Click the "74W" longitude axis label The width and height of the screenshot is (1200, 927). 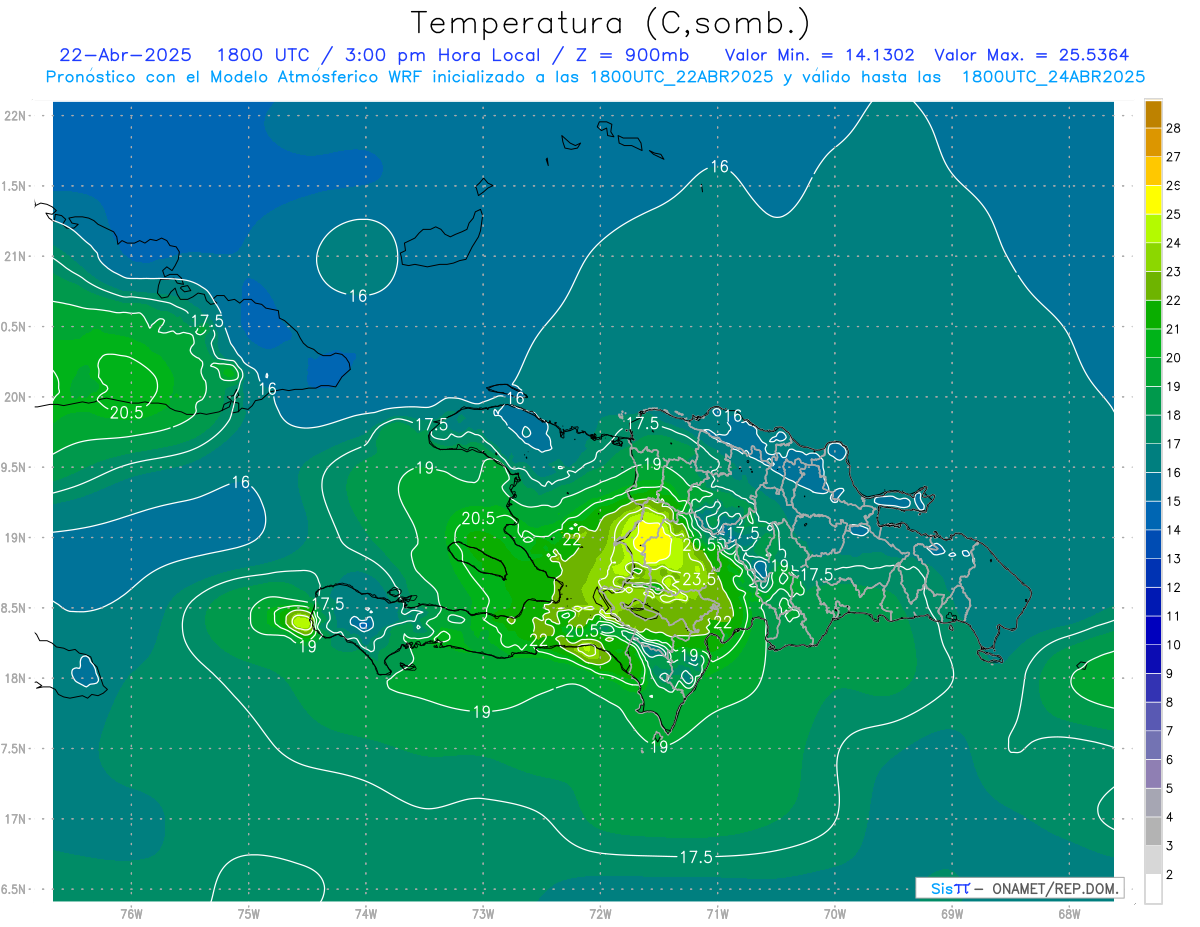tap(366, 914)
